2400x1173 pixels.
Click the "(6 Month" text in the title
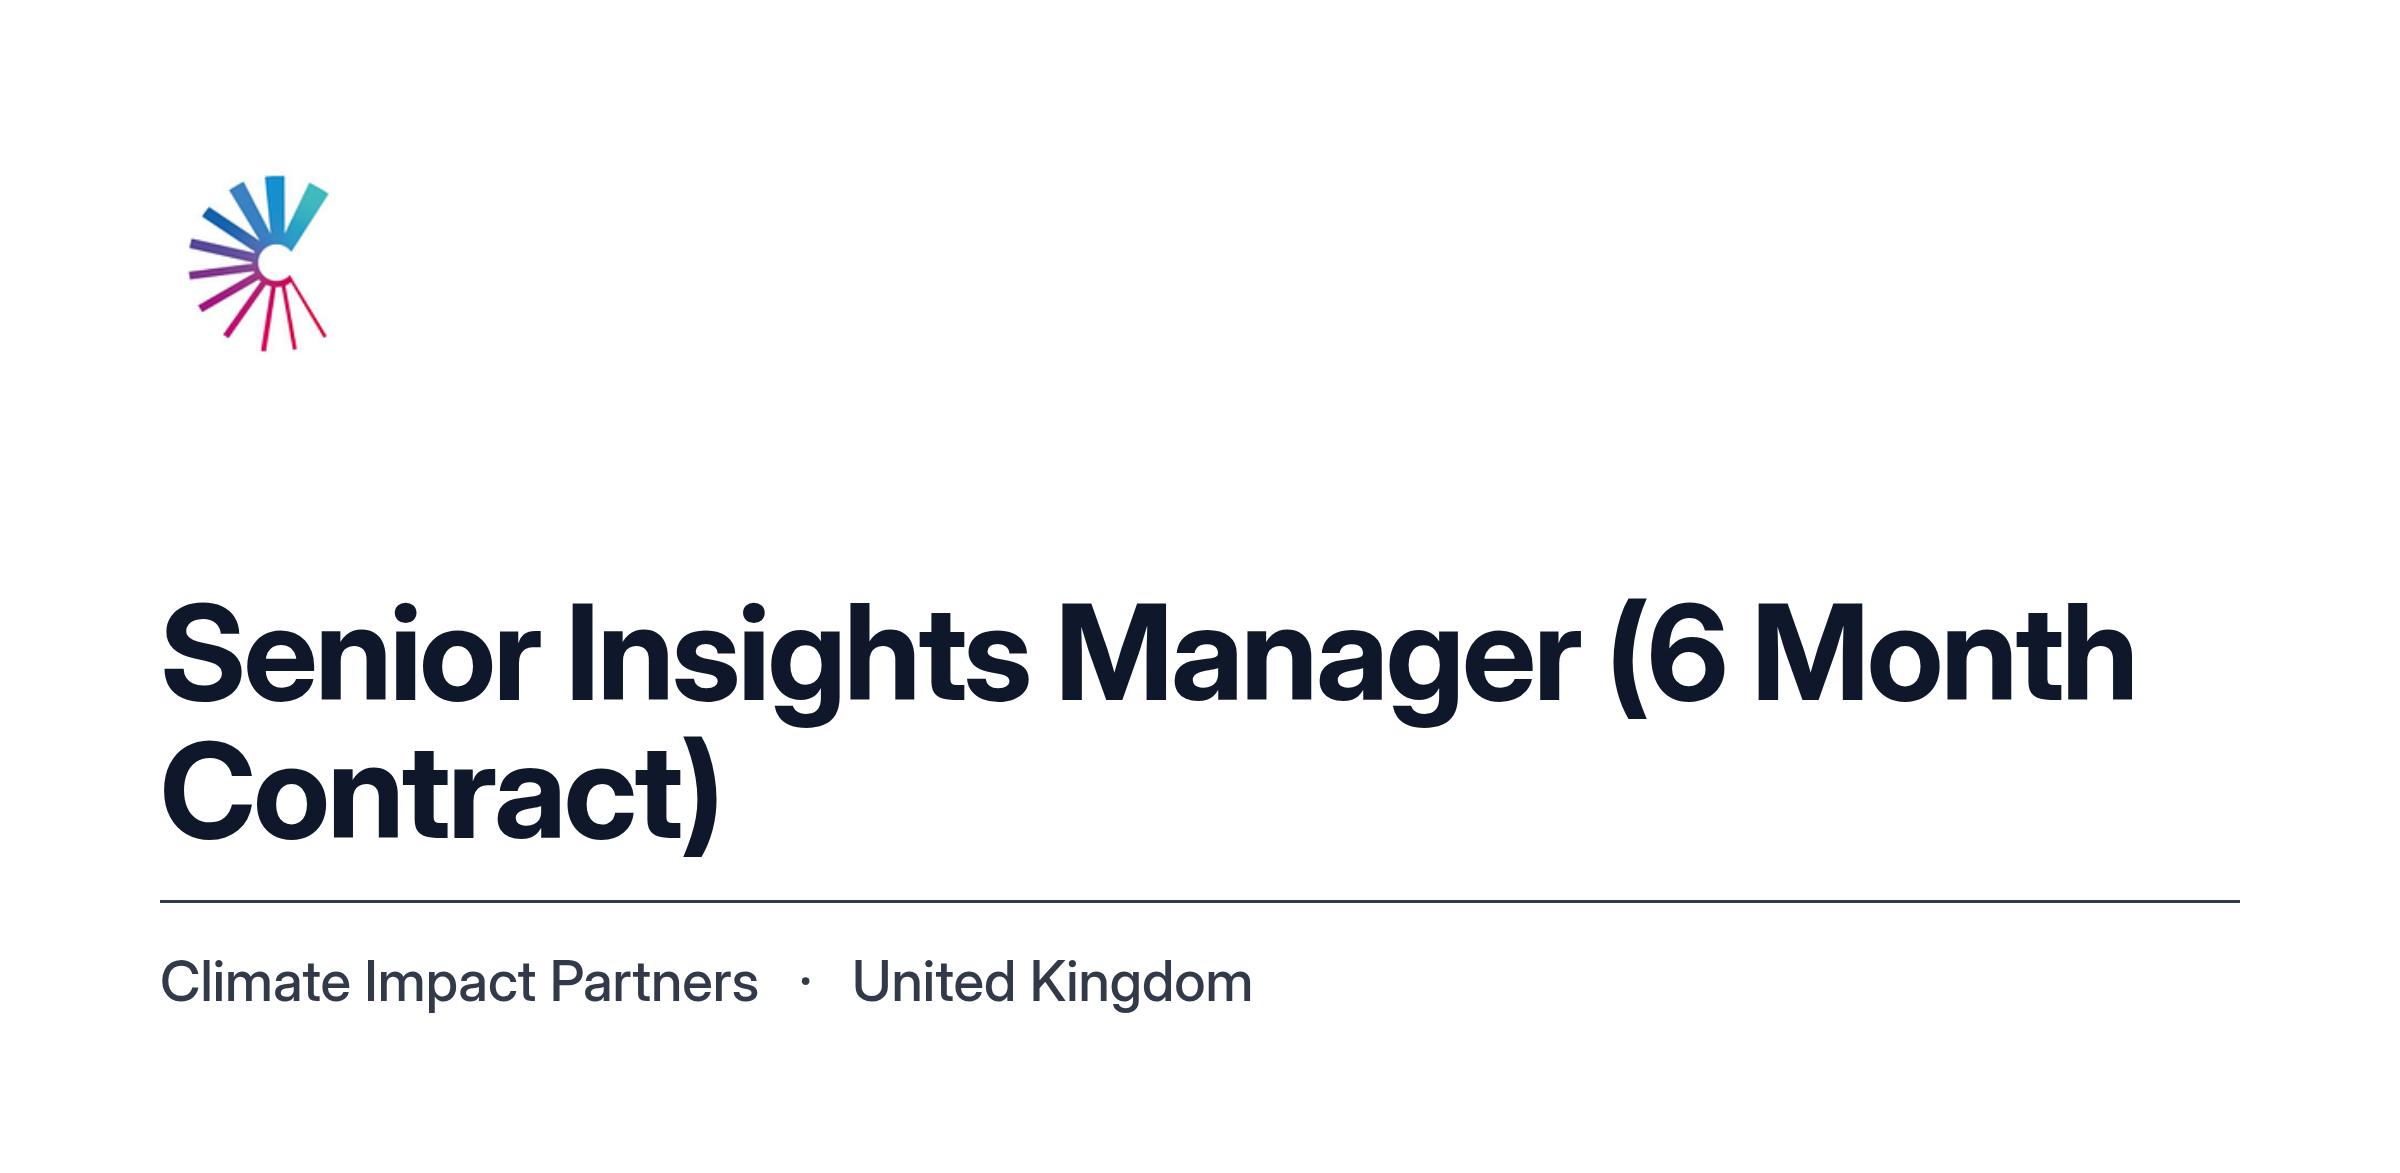point(1873,656)
